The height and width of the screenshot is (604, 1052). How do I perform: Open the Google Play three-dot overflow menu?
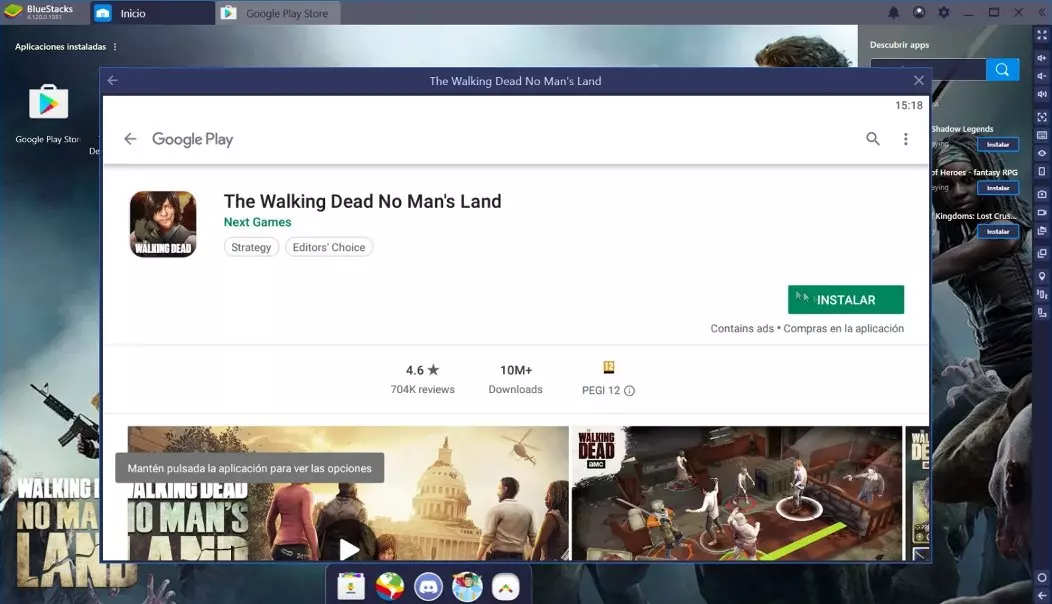click(x=906, y=139)
